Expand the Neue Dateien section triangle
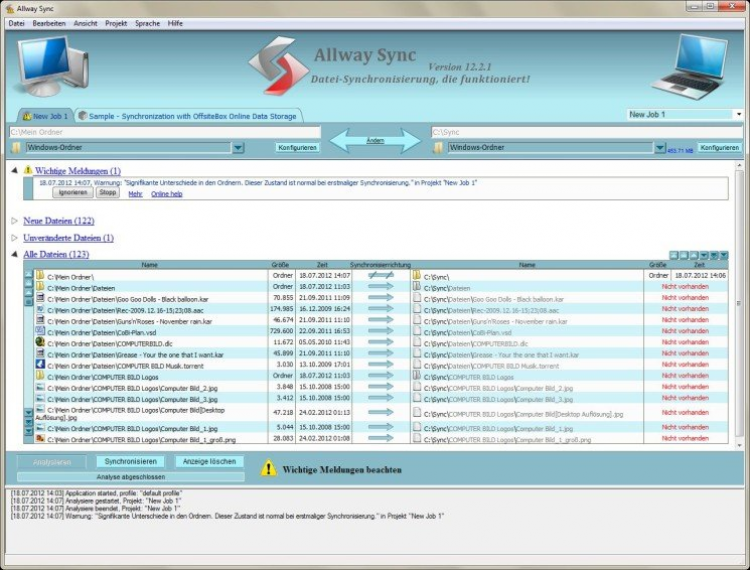Image resolution: width=750 pixels, height=570 pixels. (x=14, y=220)
